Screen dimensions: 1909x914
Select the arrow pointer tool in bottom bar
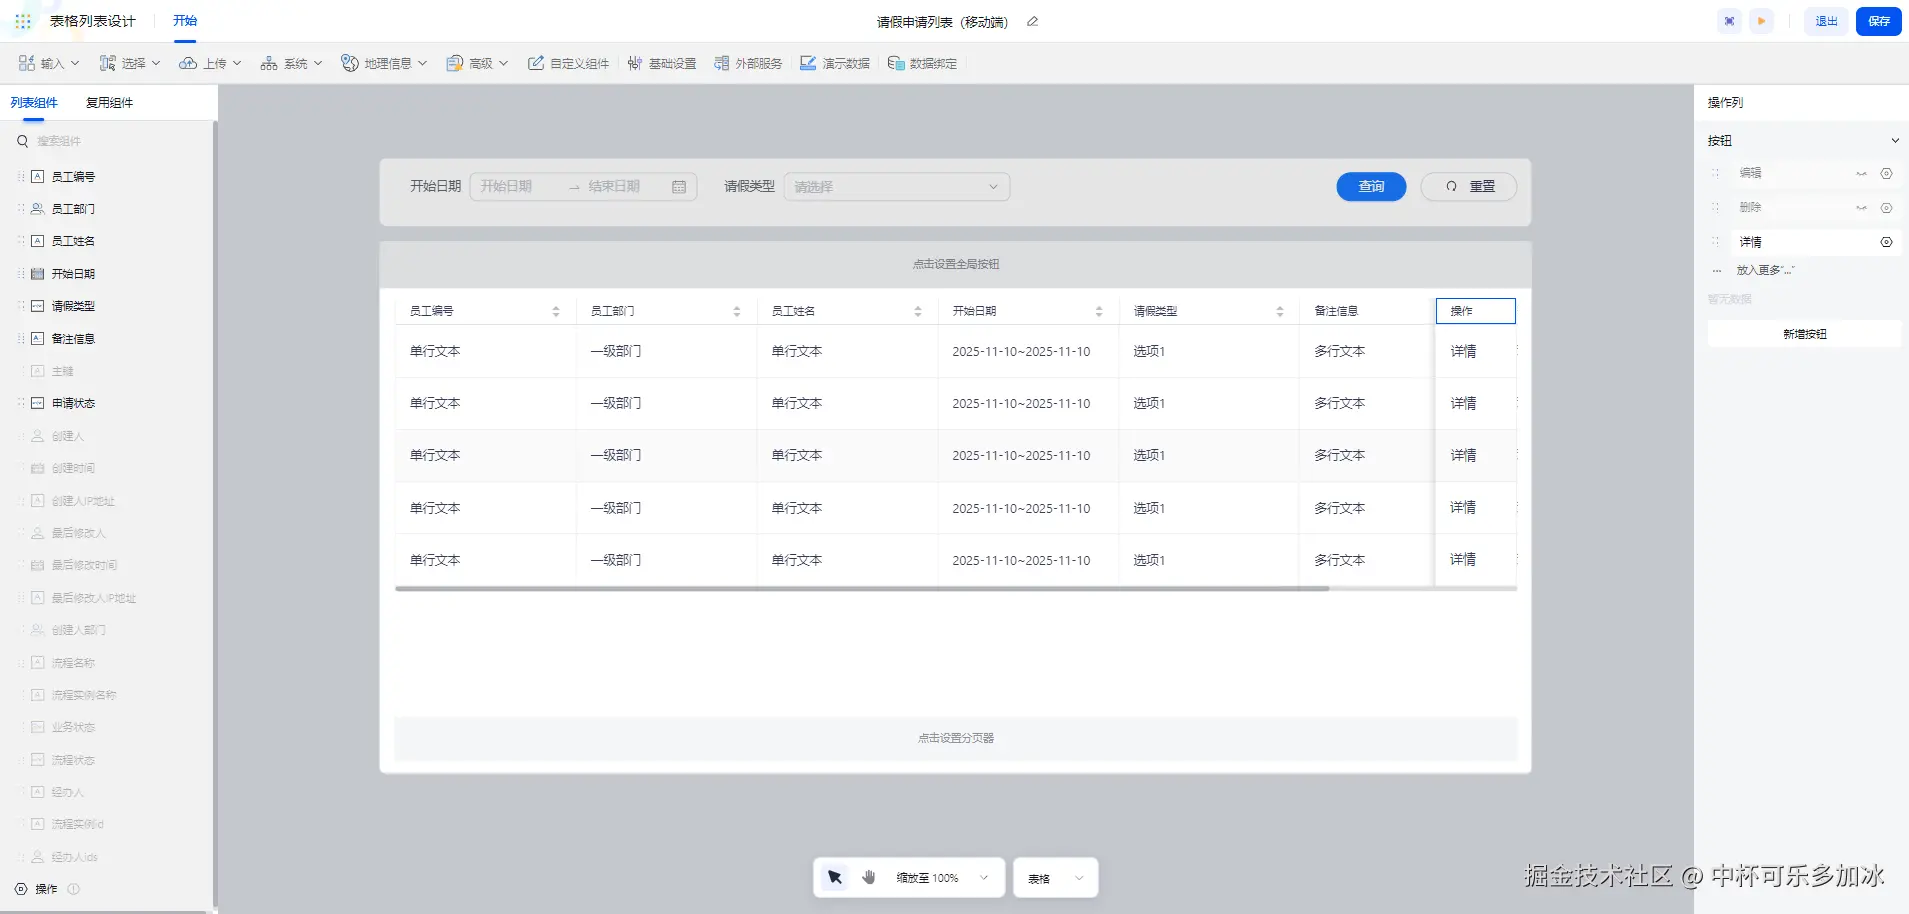[835, 877]
